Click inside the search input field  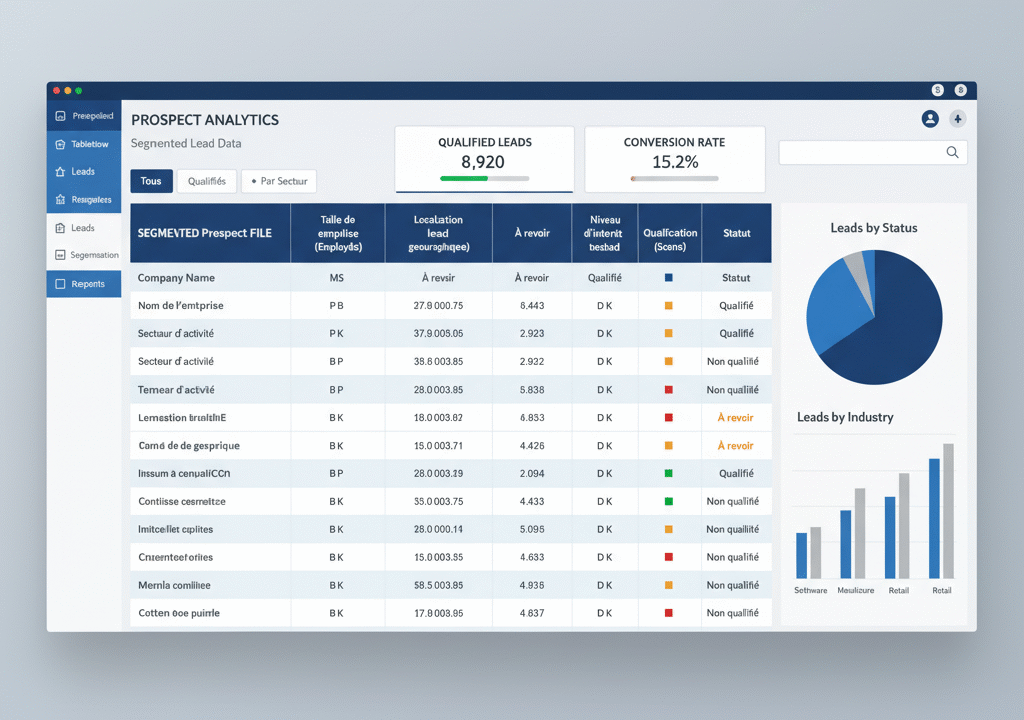click(860, 152)
